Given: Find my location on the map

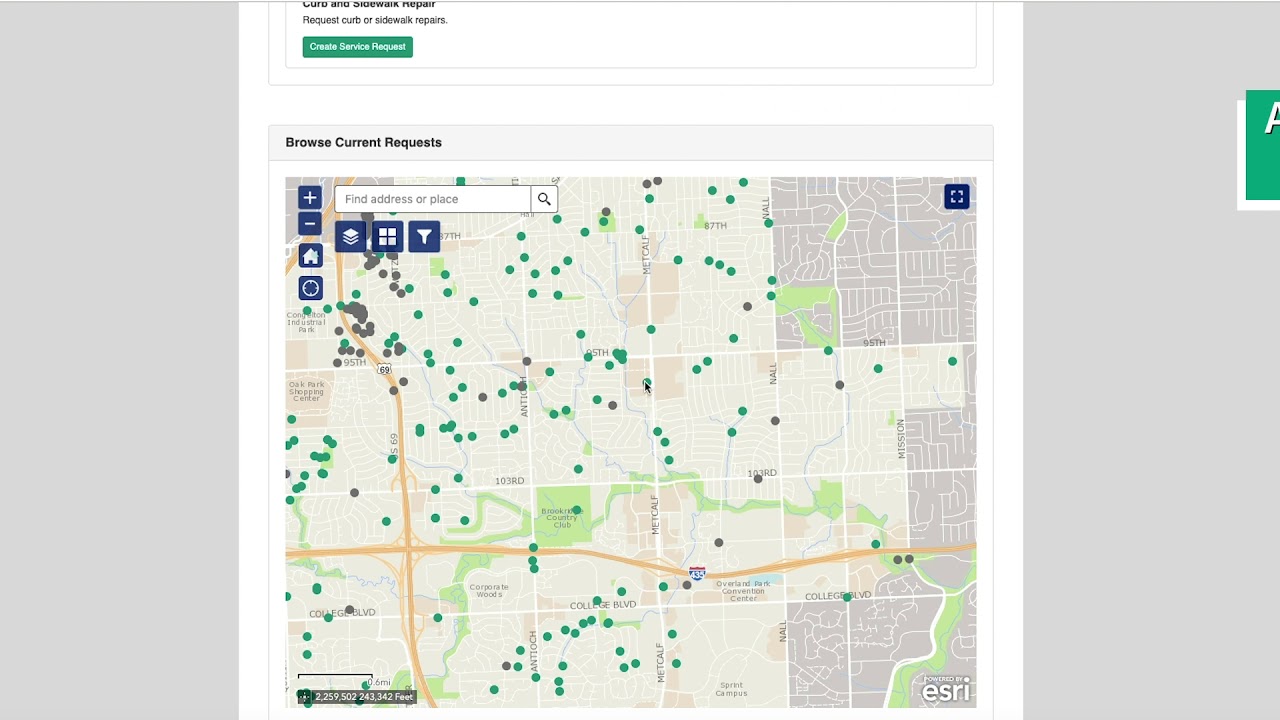Looking at the screenshot, I should click(x=310, y=289).
